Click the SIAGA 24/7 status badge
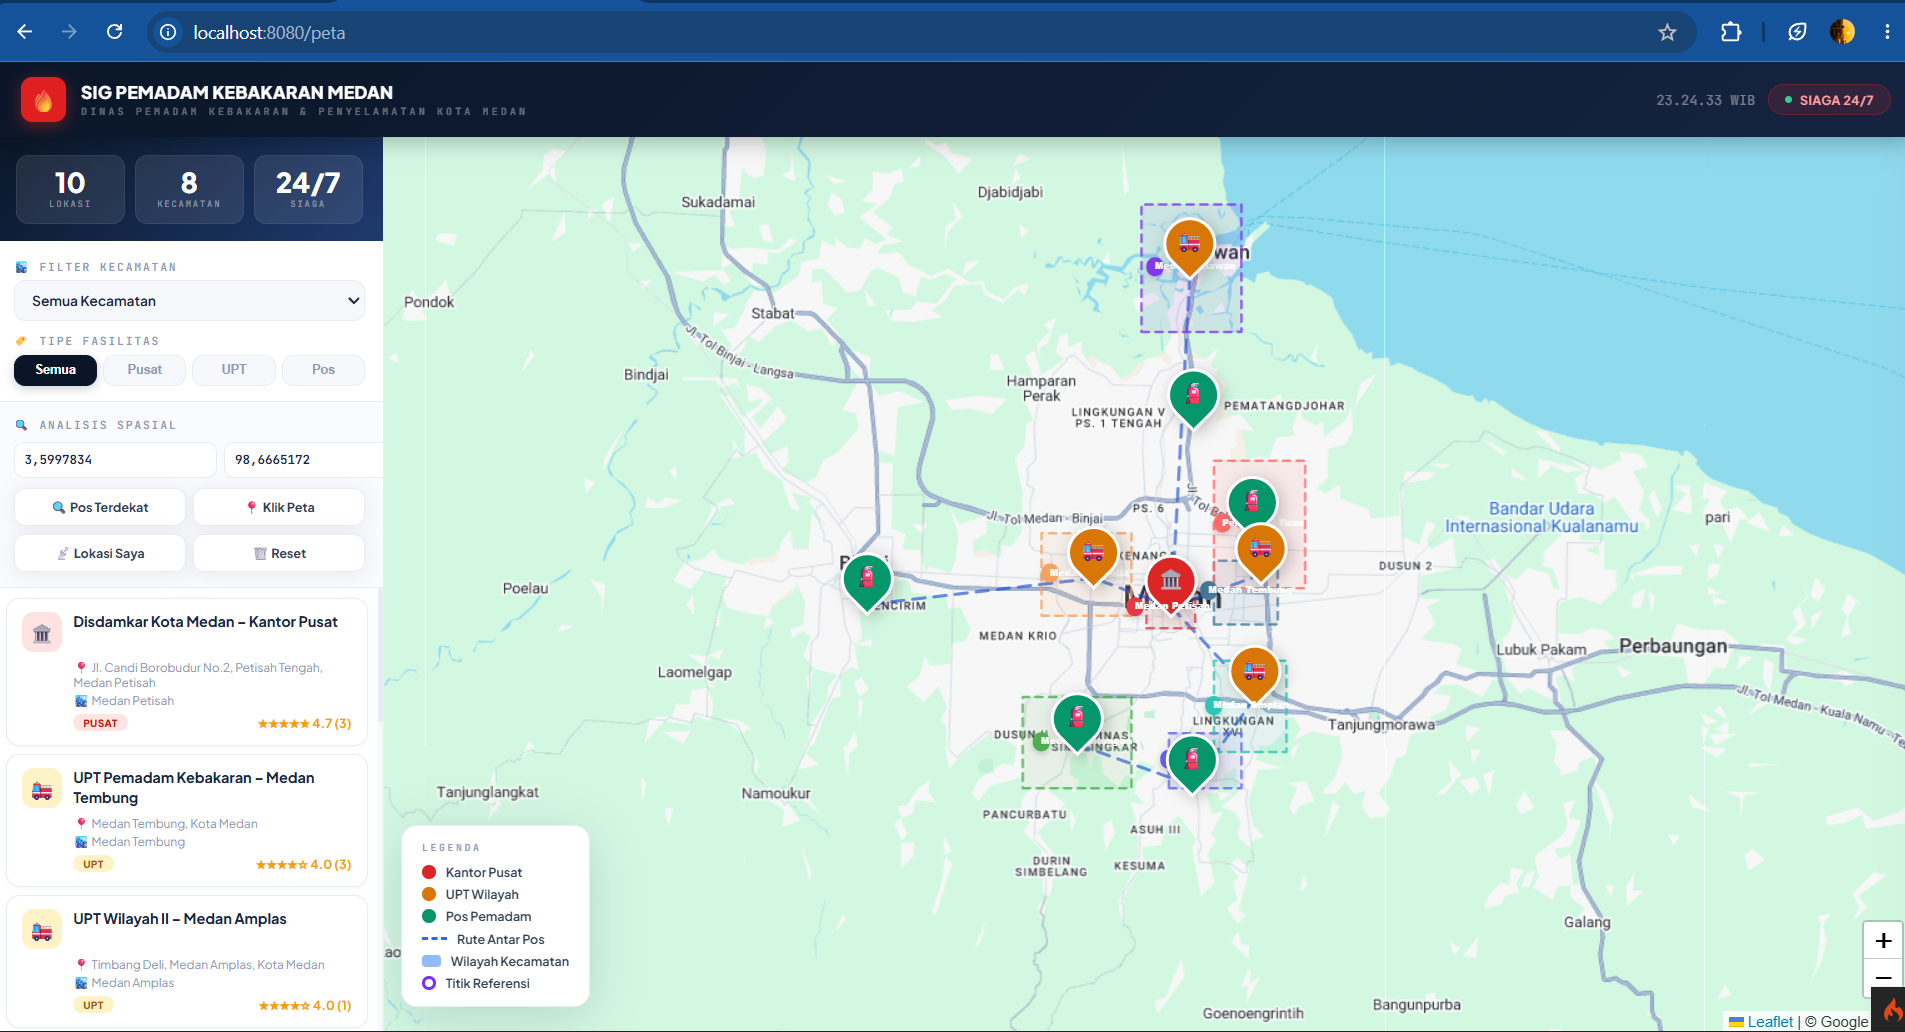Screen dimensions: 1905x1032 (x=1829, y=100)
